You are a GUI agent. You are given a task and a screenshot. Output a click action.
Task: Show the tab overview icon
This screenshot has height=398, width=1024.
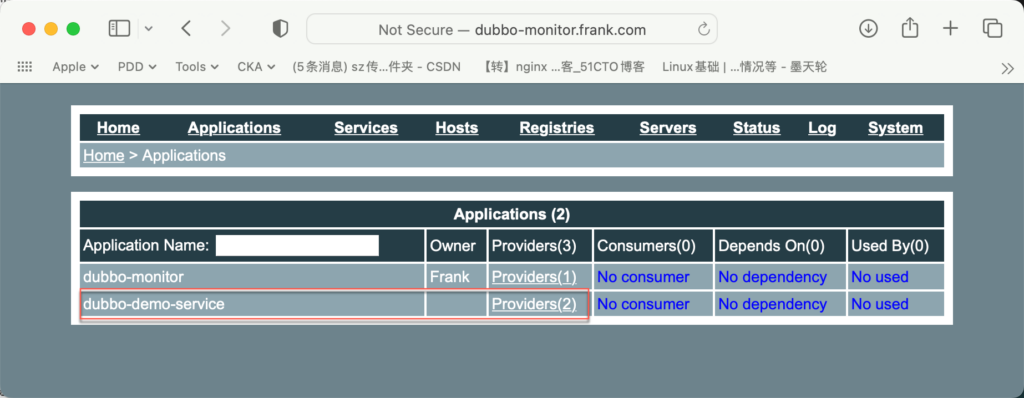(992, 29)
